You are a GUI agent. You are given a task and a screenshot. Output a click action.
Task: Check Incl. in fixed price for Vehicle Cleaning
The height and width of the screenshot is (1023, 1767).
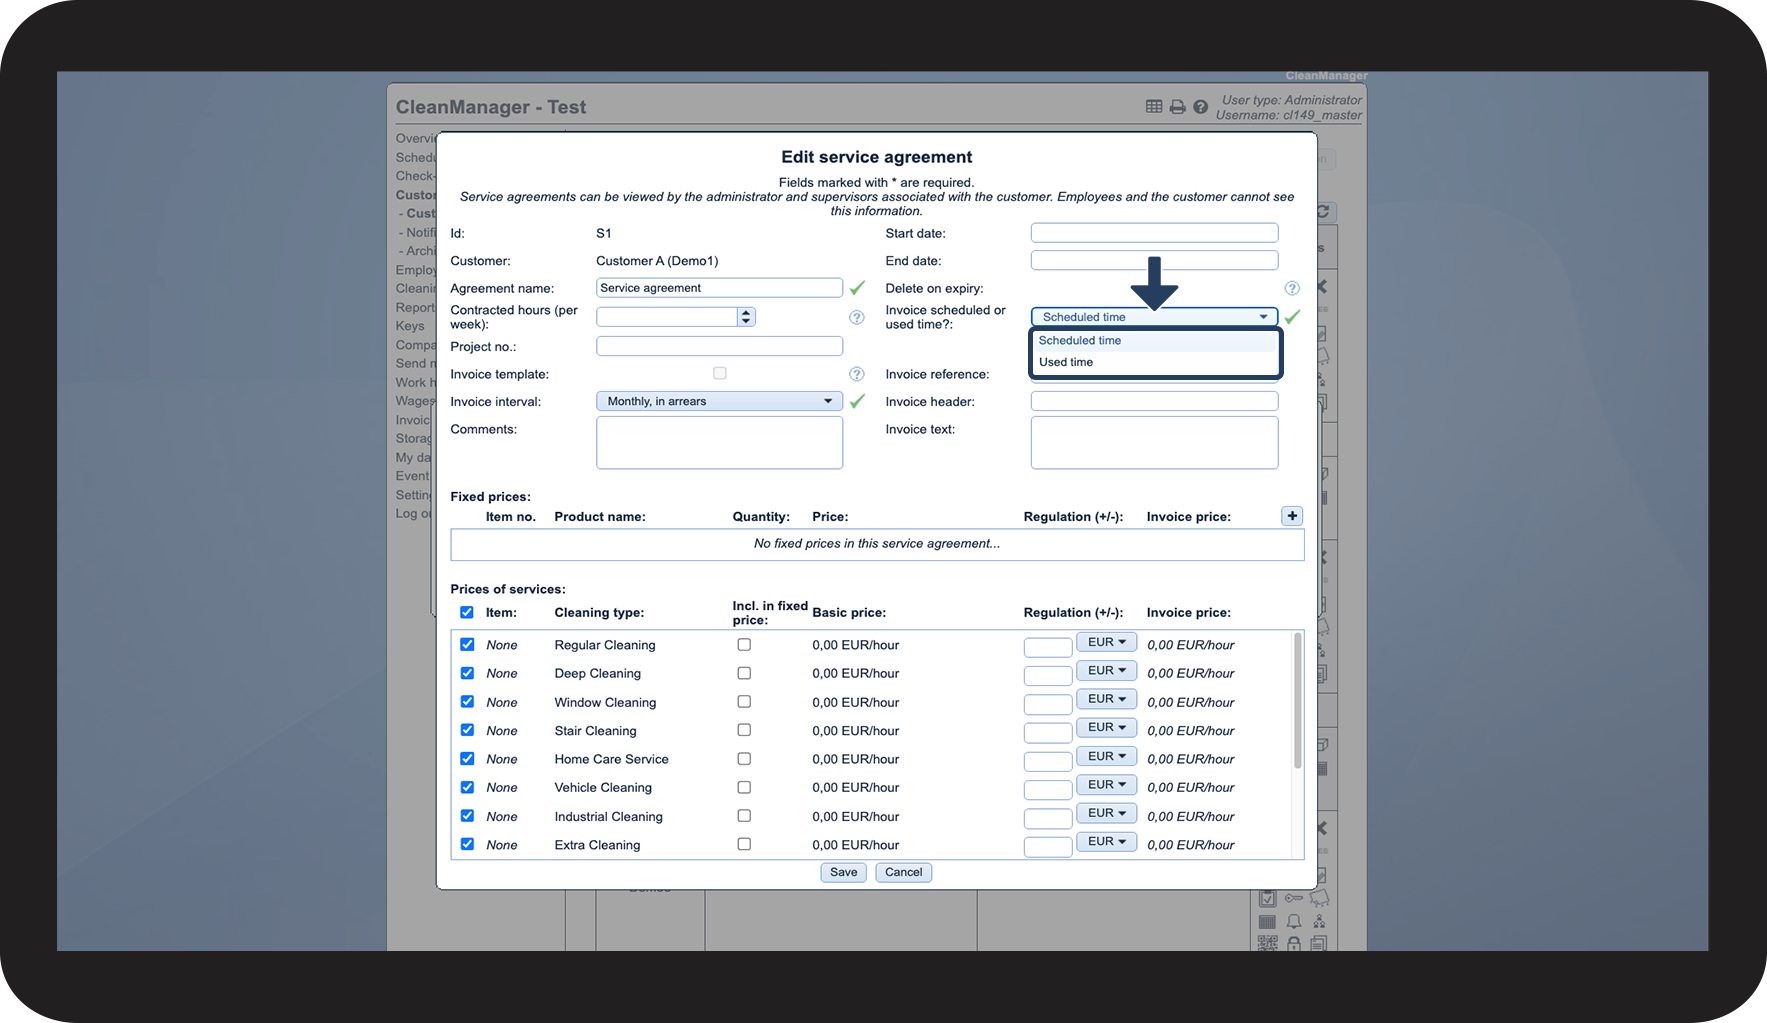[744, 787]
